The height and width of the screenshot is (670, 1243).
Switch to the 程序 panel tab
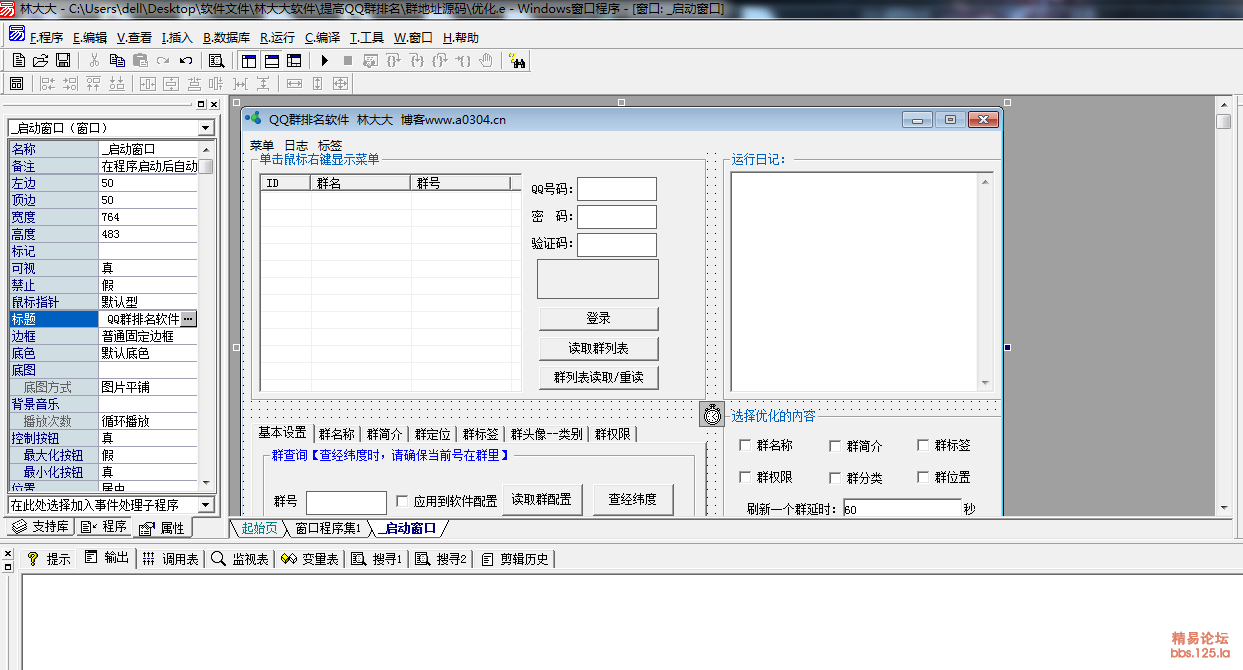[x=104, y=527]
